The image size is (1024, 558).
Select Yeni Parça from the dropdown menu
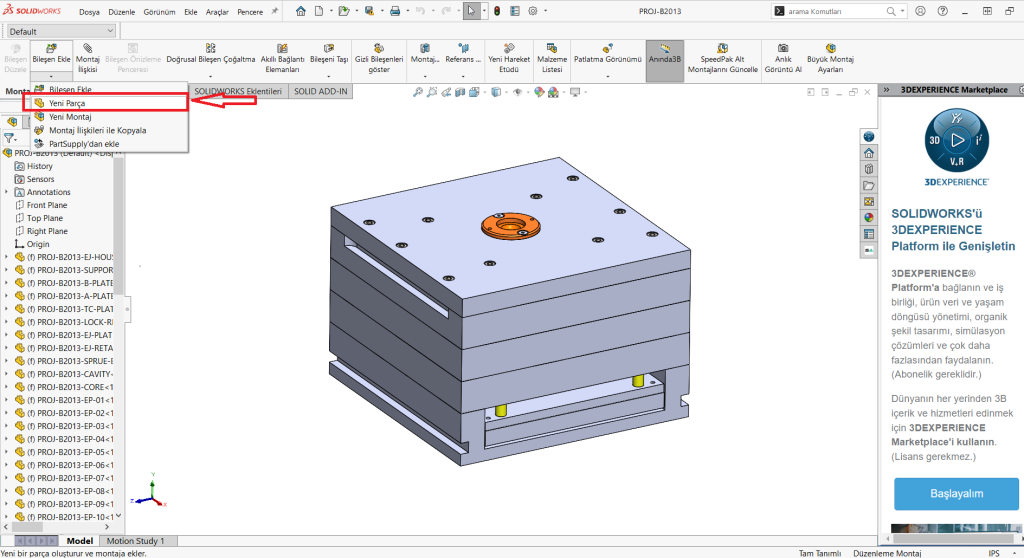[68, 102]
